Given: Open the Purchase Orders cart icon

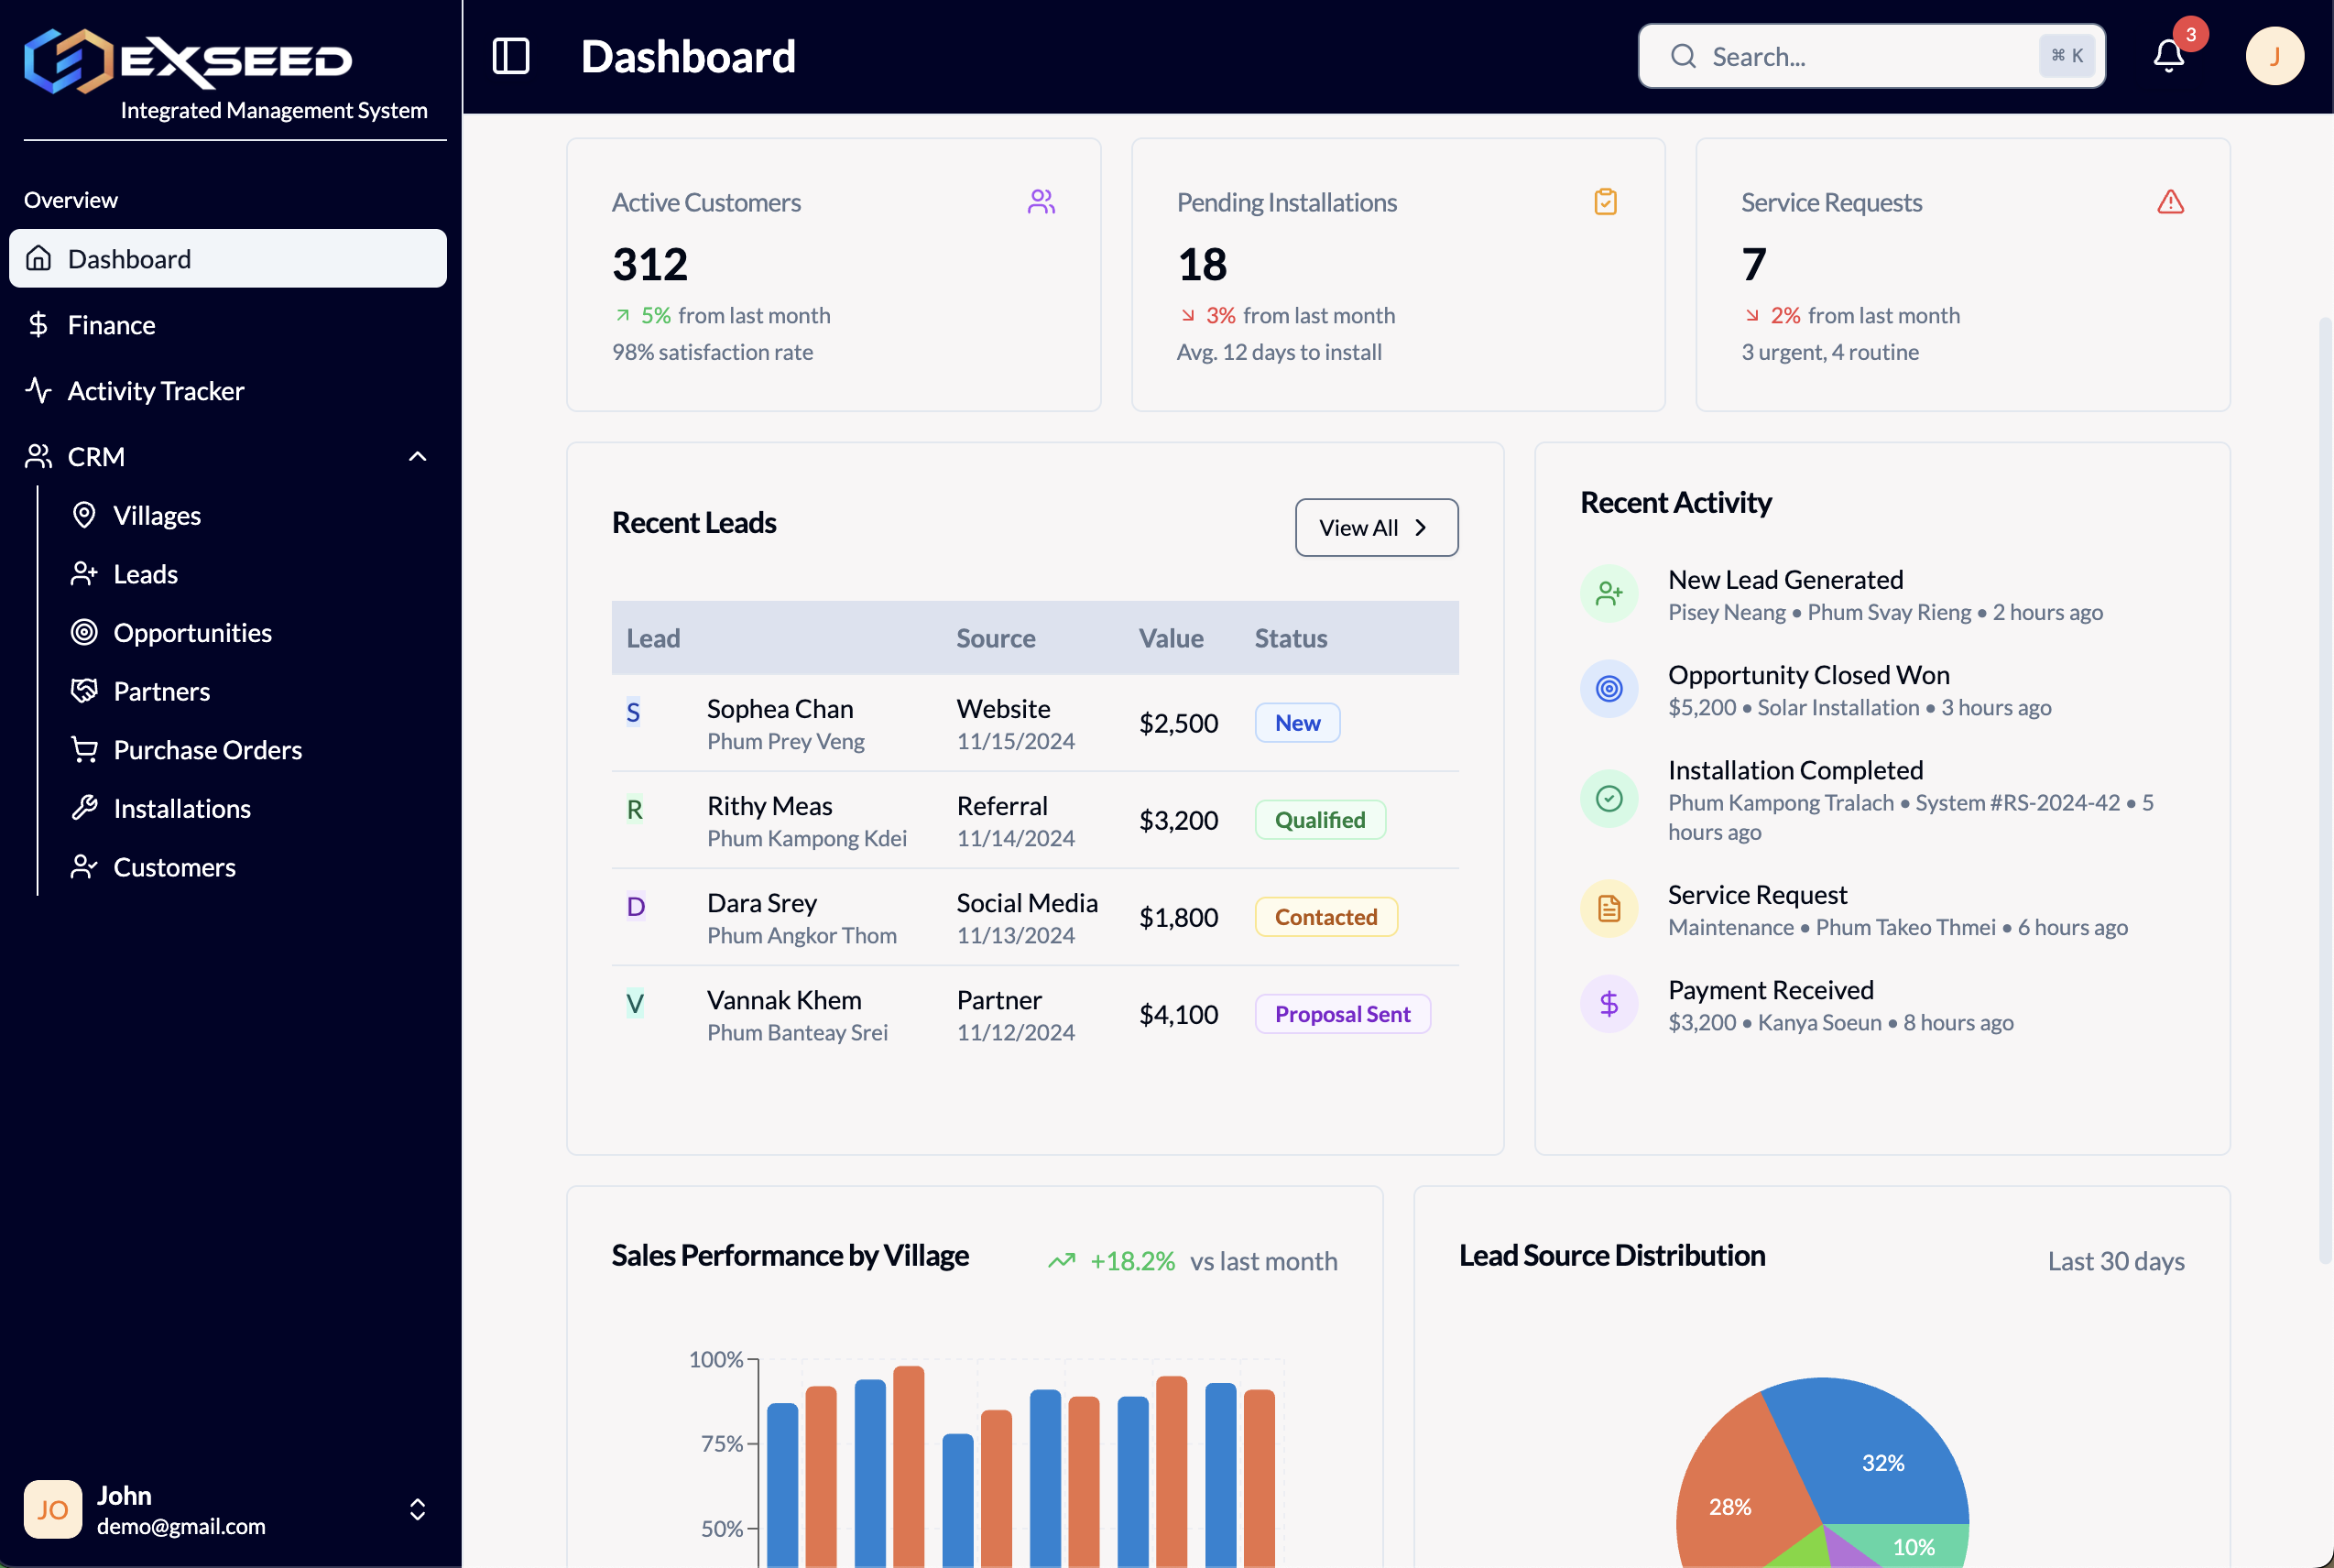Looking at the screenshot, I should pos(85,749).
